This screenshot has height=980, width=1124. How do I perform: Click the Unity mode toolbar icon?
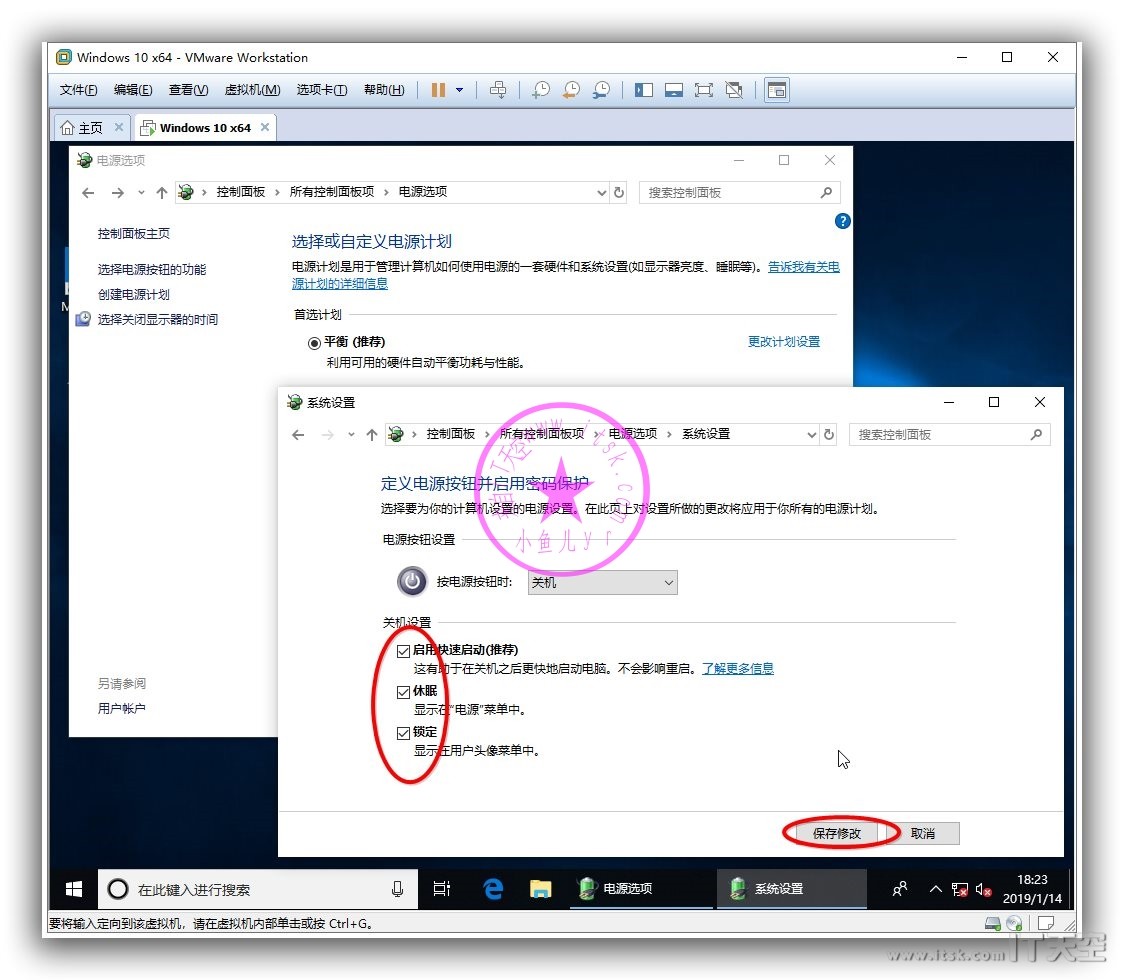click(734, 90)
